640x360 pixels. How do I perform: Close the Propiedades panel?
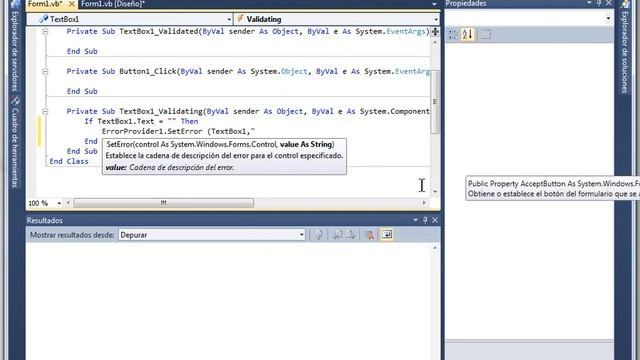tap(608, 3)
